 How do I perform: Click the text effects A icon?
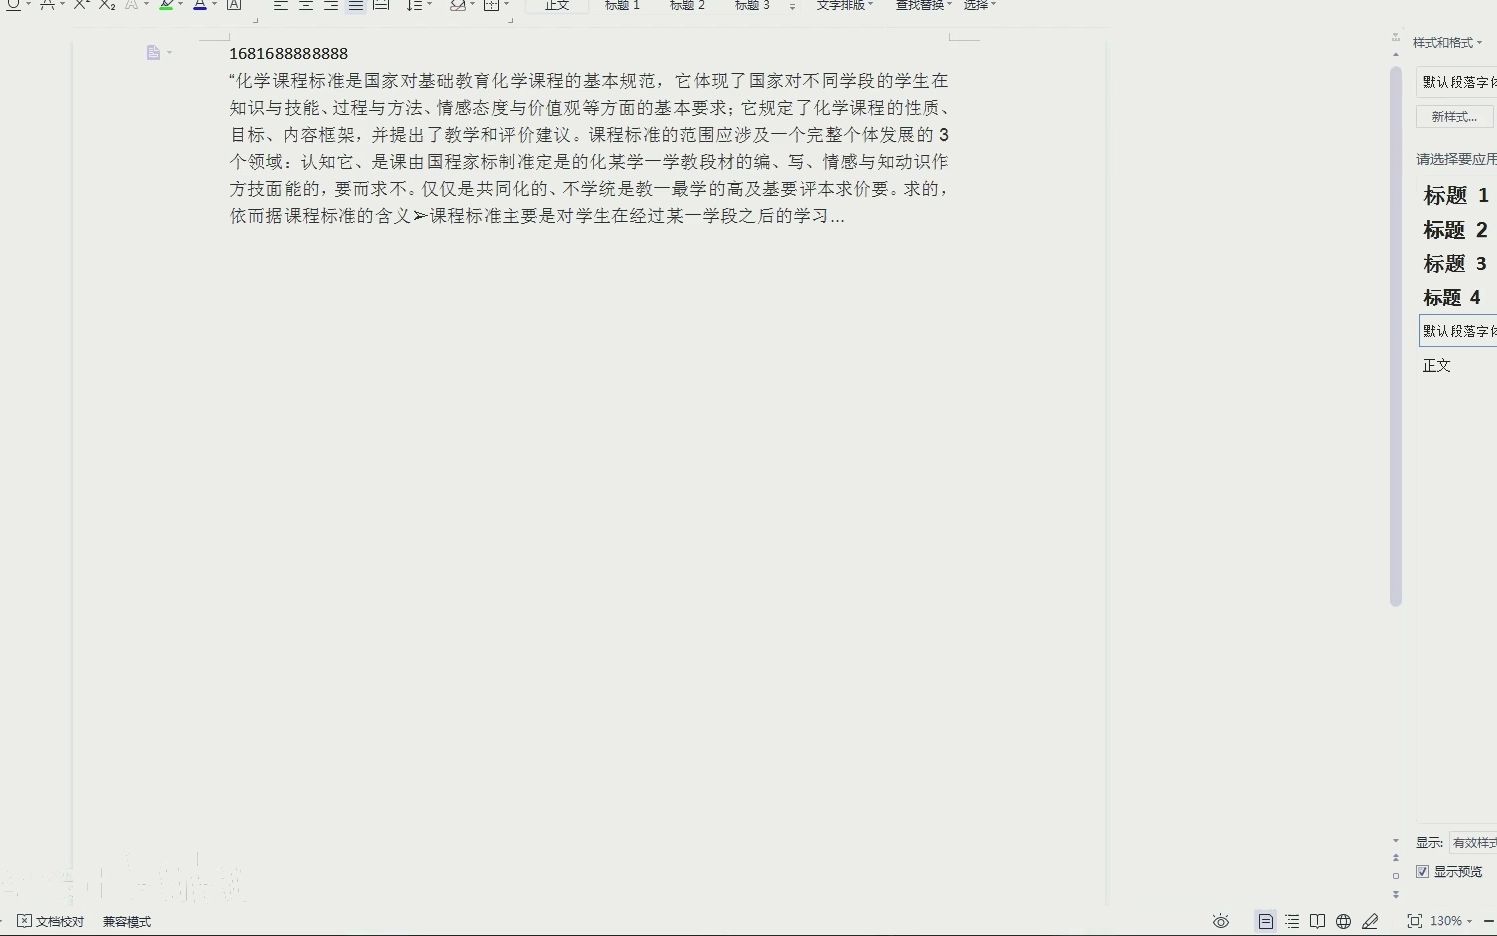pyautogui.click(x=131, y=4)
